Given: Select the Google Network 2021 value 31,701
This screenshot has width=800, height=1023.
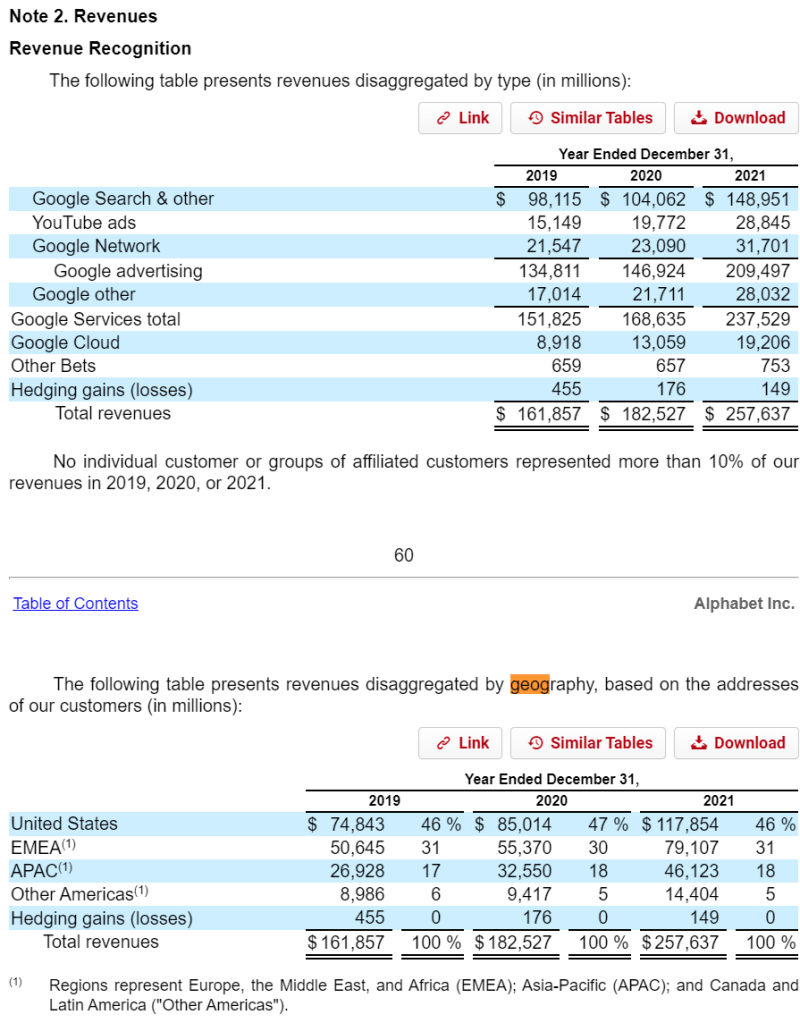Looking at the screenshot, I should (763, 246).
